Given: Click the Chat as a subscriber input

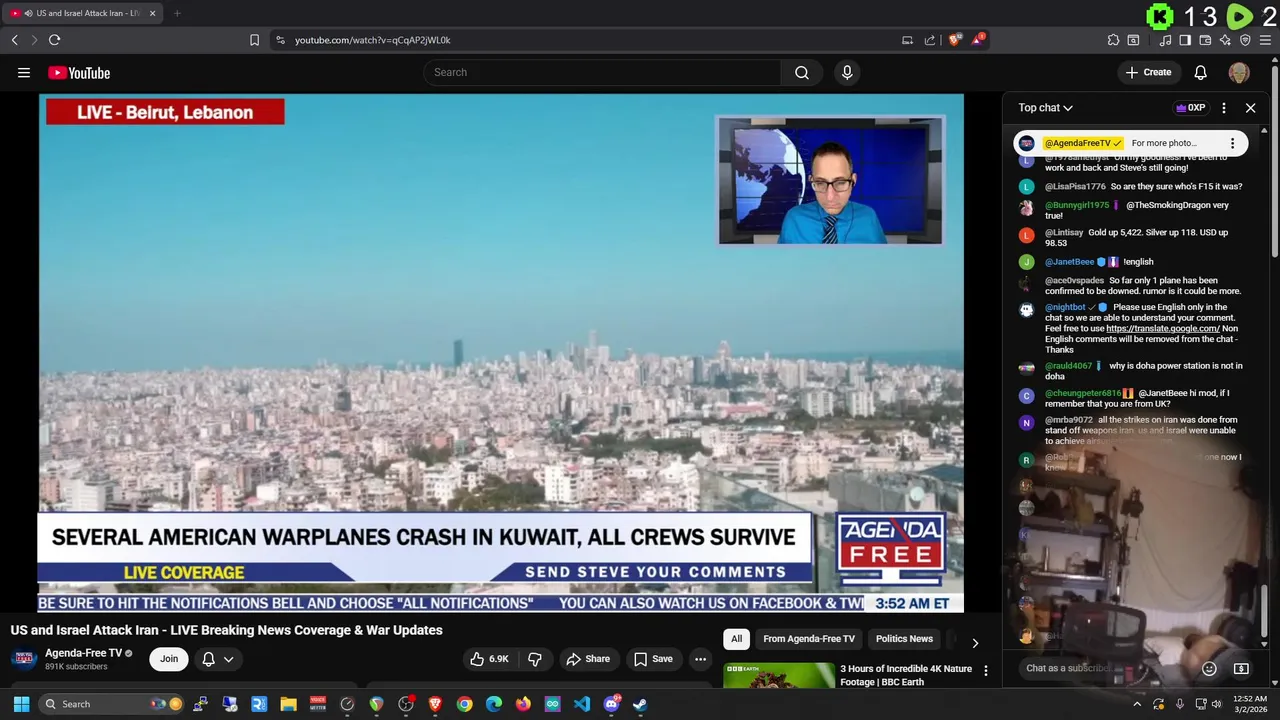Looking at the screenshot, I should point(1108,668).
